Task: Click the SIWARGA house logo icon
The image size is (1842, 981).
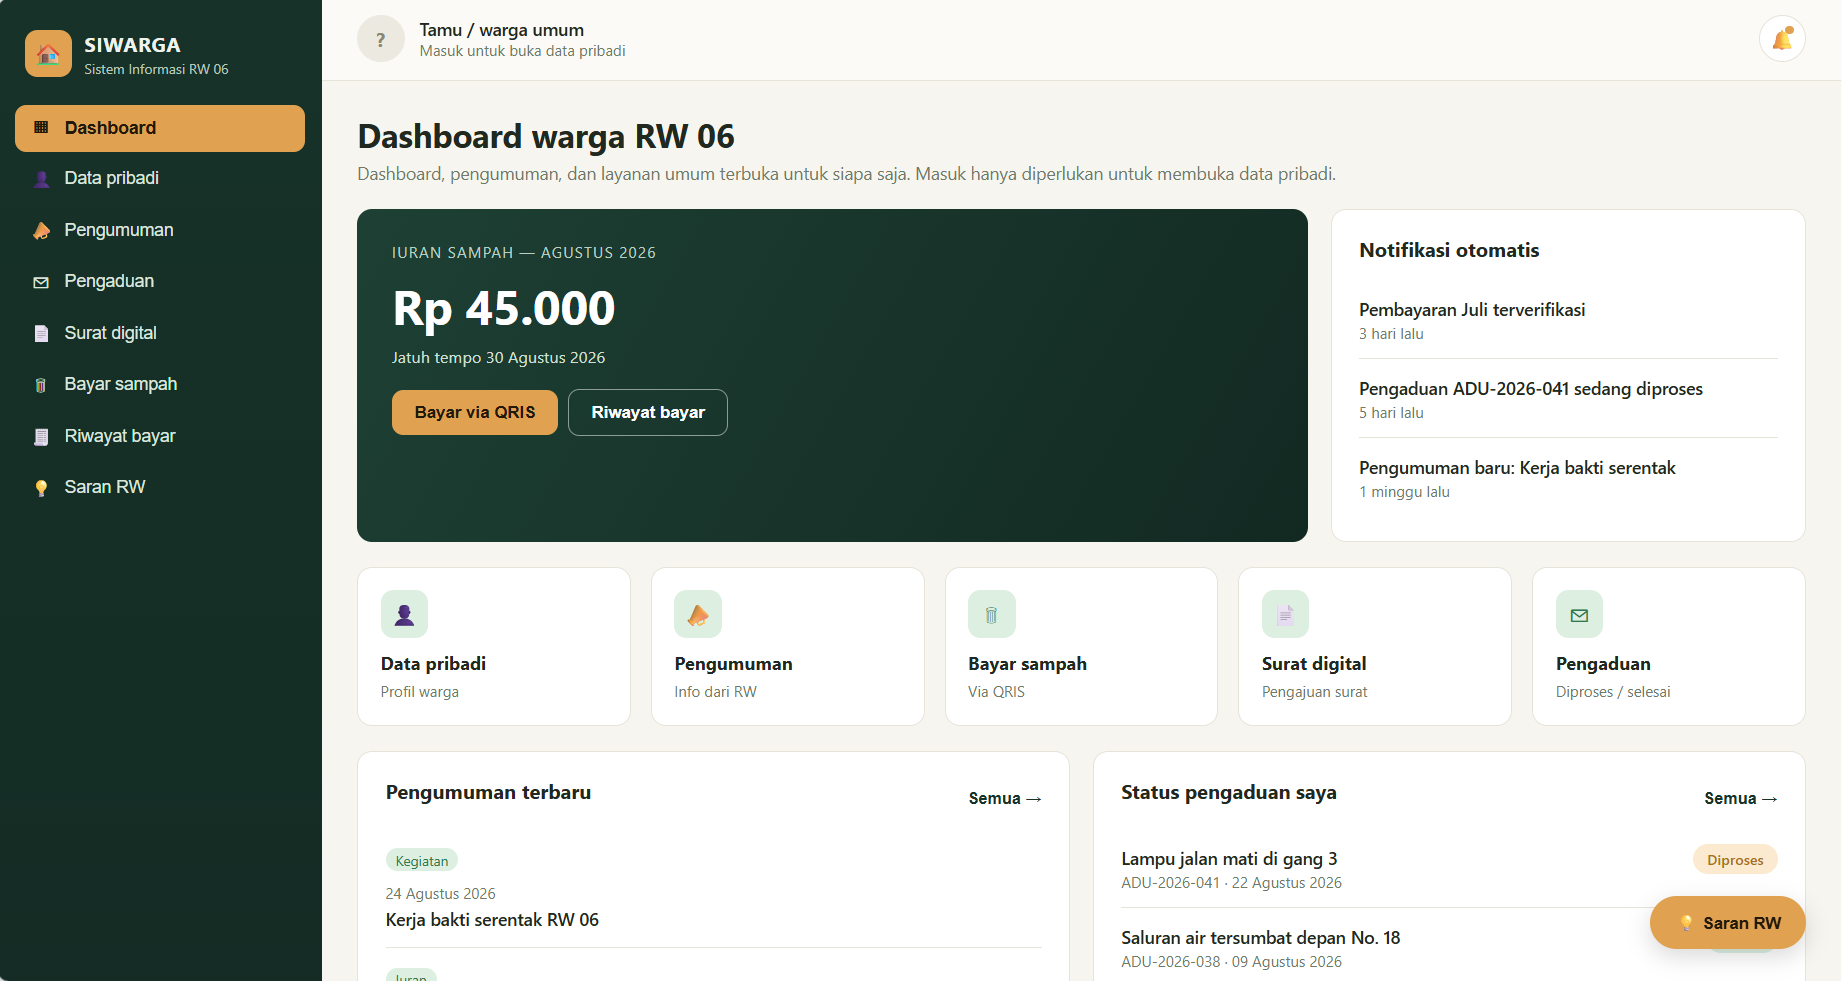Action: [x=48, y=54]
